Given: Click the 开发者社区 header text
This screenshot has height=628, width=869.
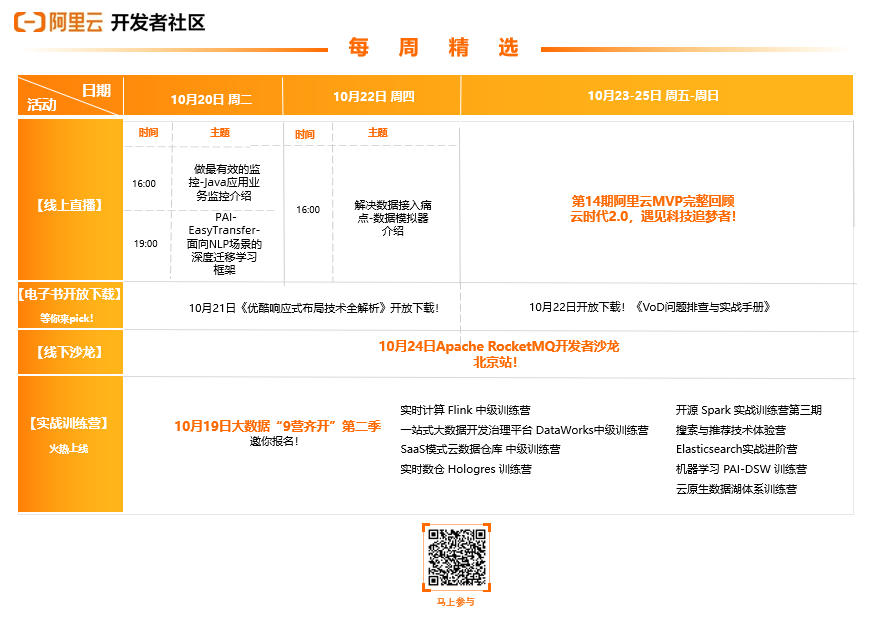Looking at the screenshot, I should tap(158, 23).
